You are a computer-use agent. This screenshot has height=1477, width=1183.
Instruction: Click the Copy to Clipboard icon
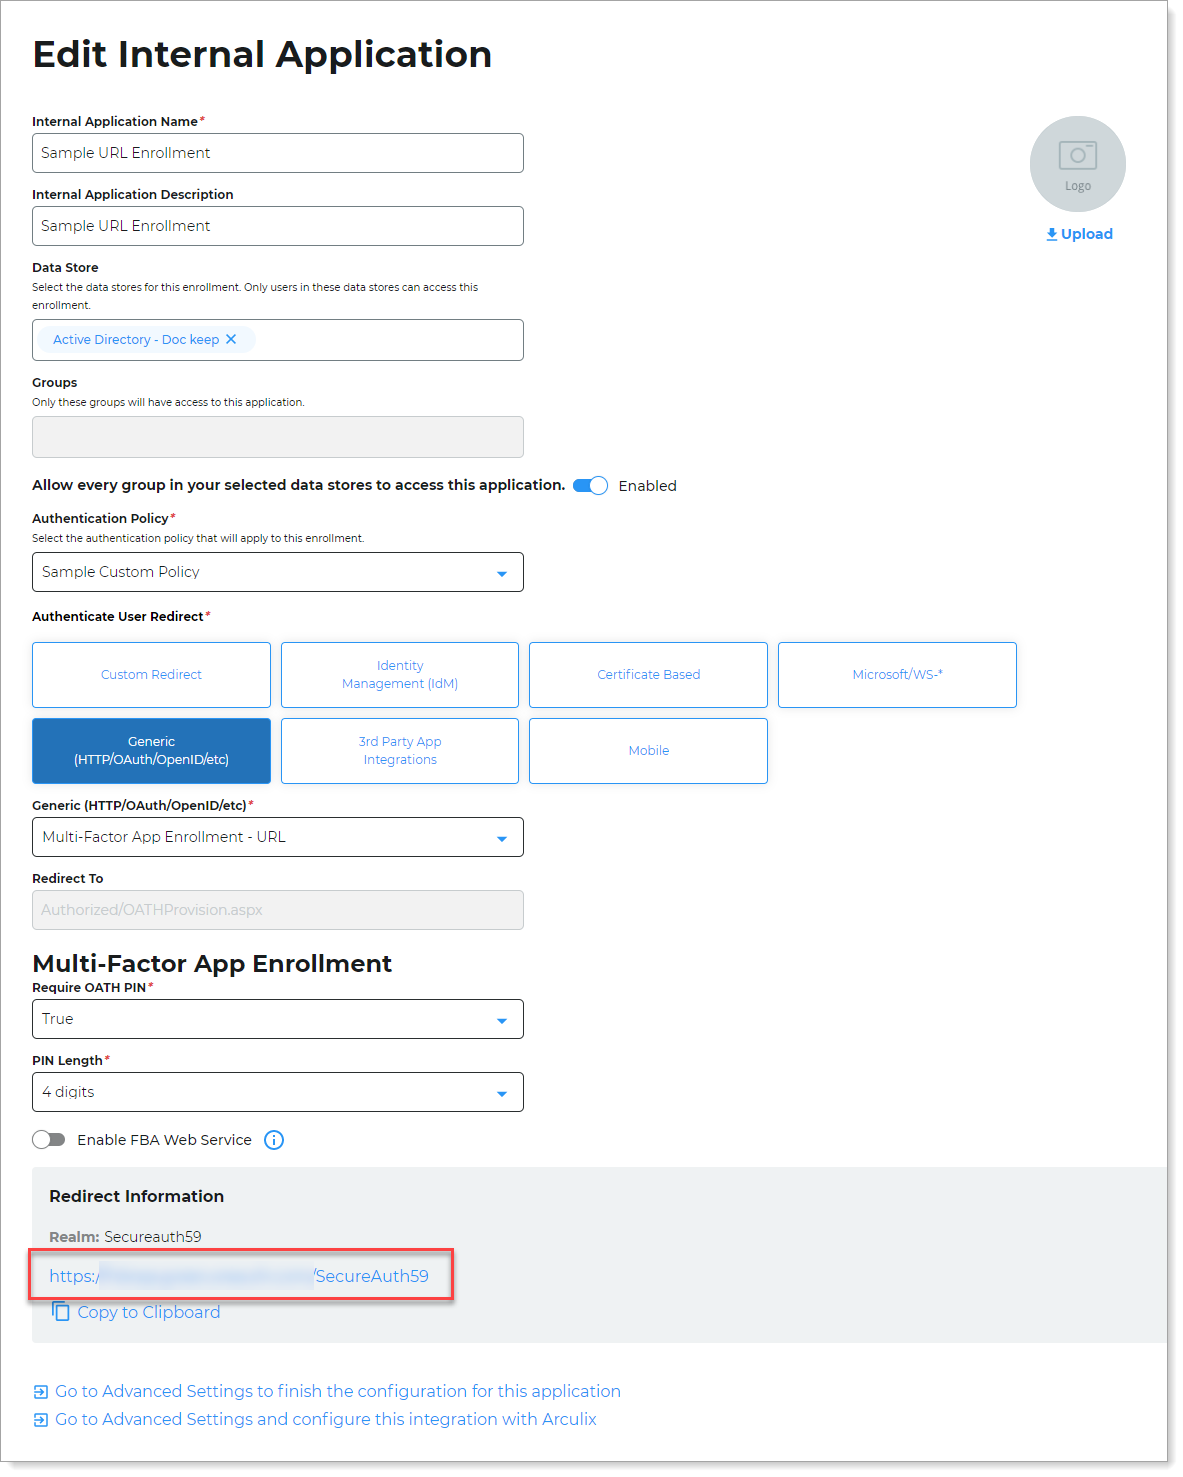point(61,1311)
